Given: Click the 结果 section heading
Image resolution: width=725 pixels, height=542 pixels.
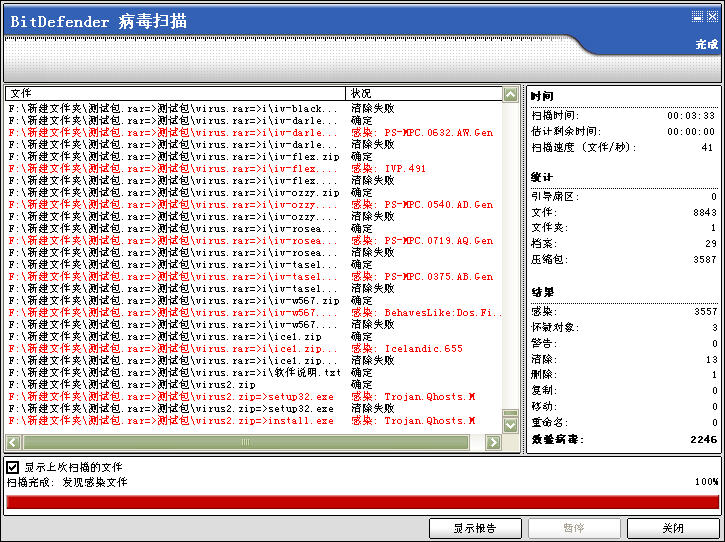Looking at the screenshot, I should (x=542, y=293).
